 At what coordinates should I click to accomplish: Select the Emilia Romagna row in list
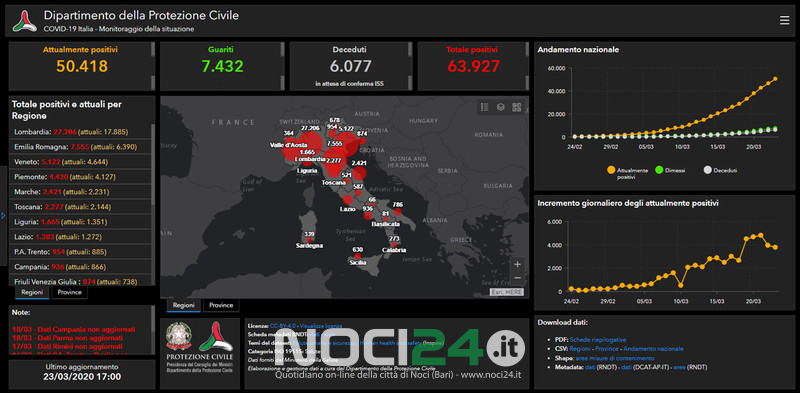pos(80,147)
